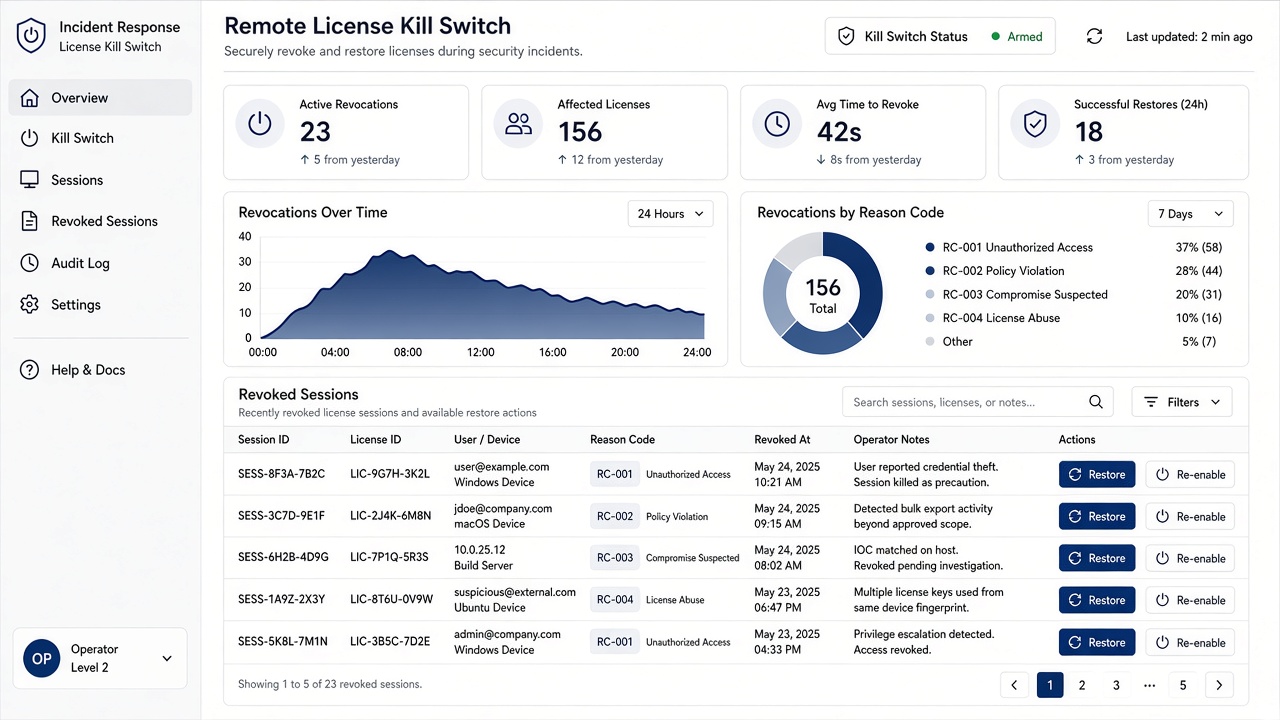Image resolution: width=1280 pixels, height=720 pixels.
Task: Expand the Filters dropdown
Action: click(x=1182, y=402)
